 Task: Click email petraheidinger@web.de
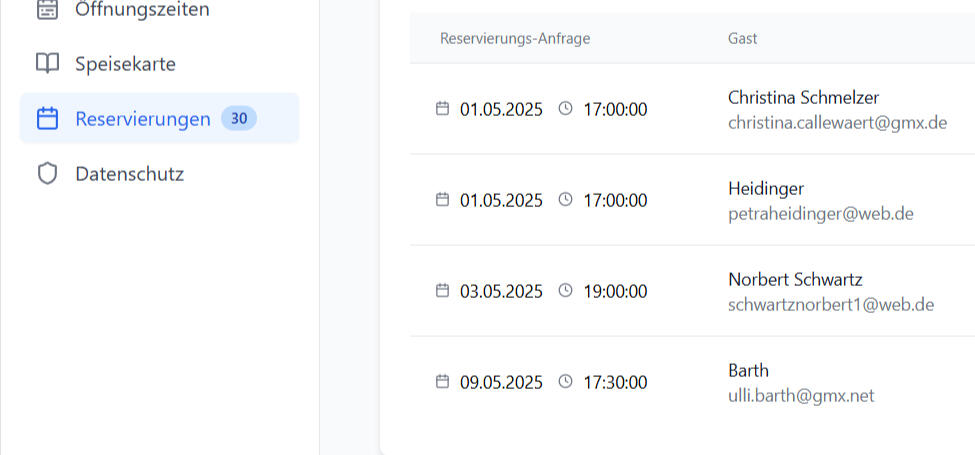[x=820, y=214]
